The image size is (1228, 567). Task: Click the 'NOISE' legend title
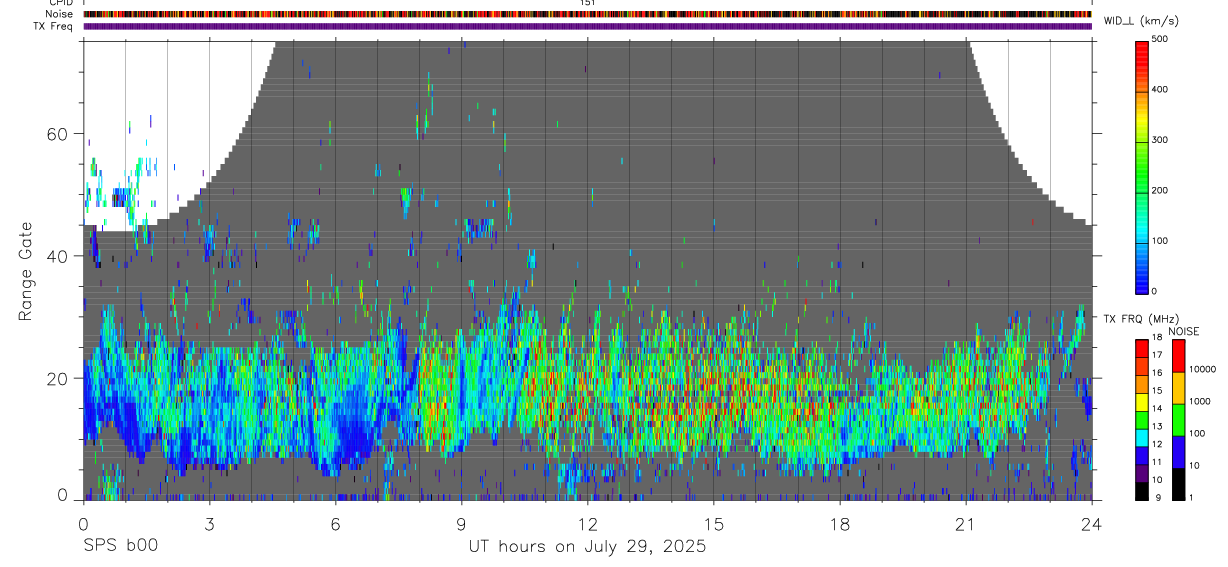click(1183, 331)
